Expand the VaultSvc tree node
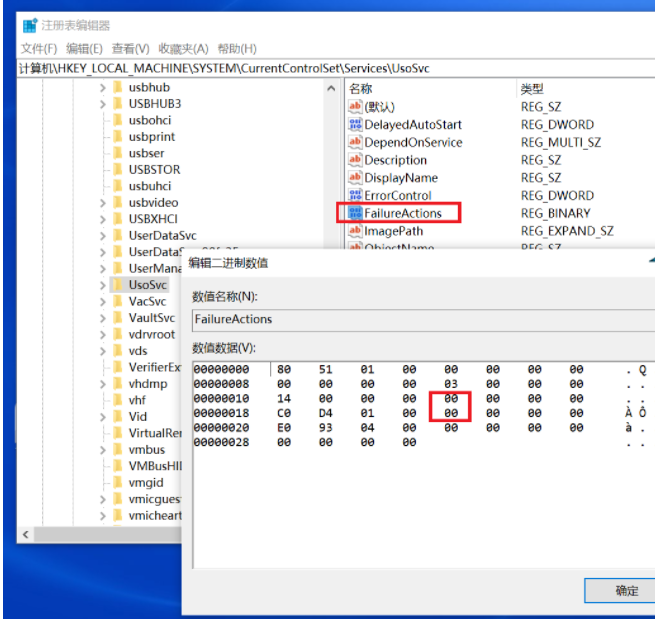Image resolution: width=655 pixels, height=619 pixels. (x=102, y=318)
